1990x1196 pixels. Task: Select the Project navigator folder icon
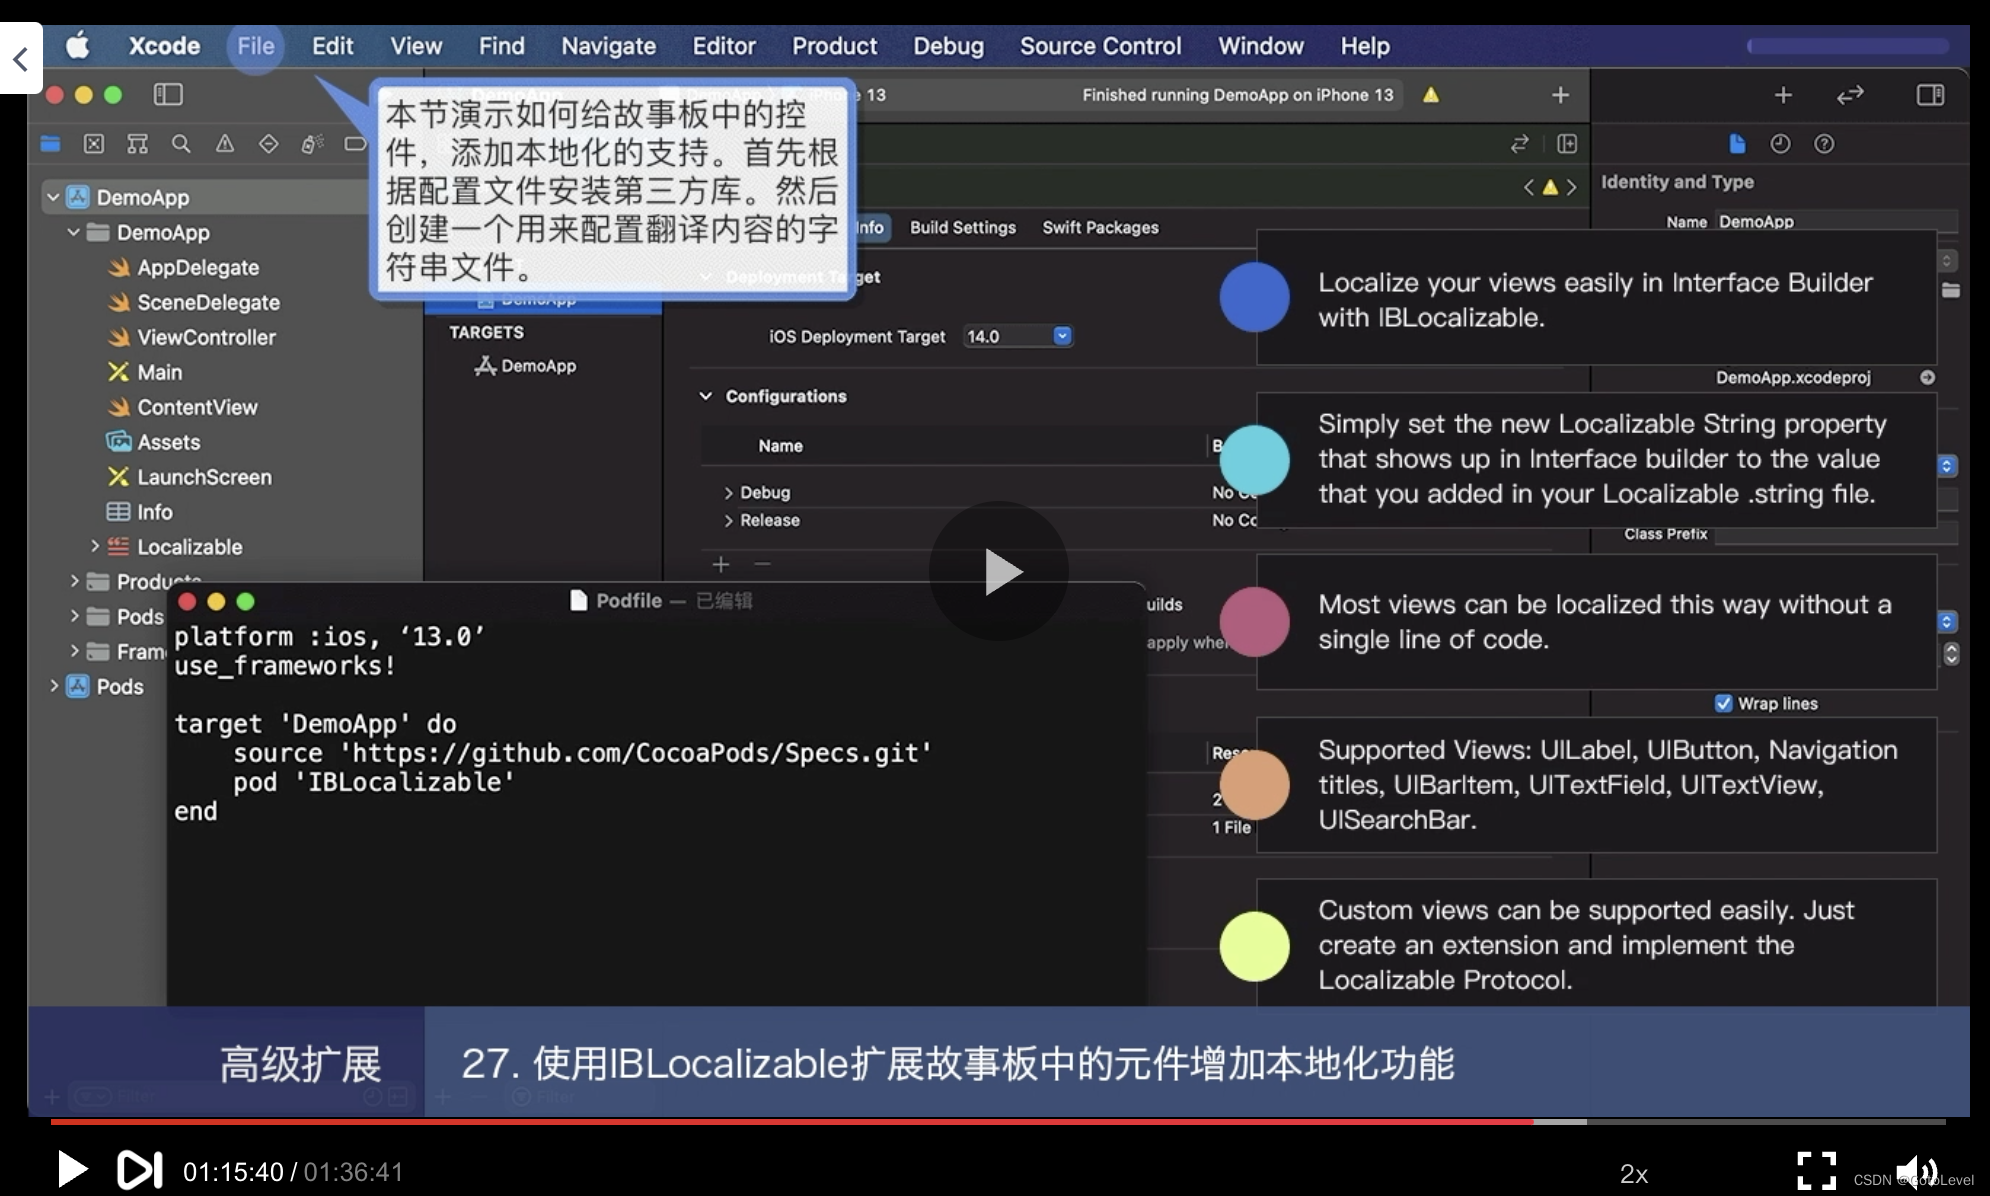click(x=51, y=144)
